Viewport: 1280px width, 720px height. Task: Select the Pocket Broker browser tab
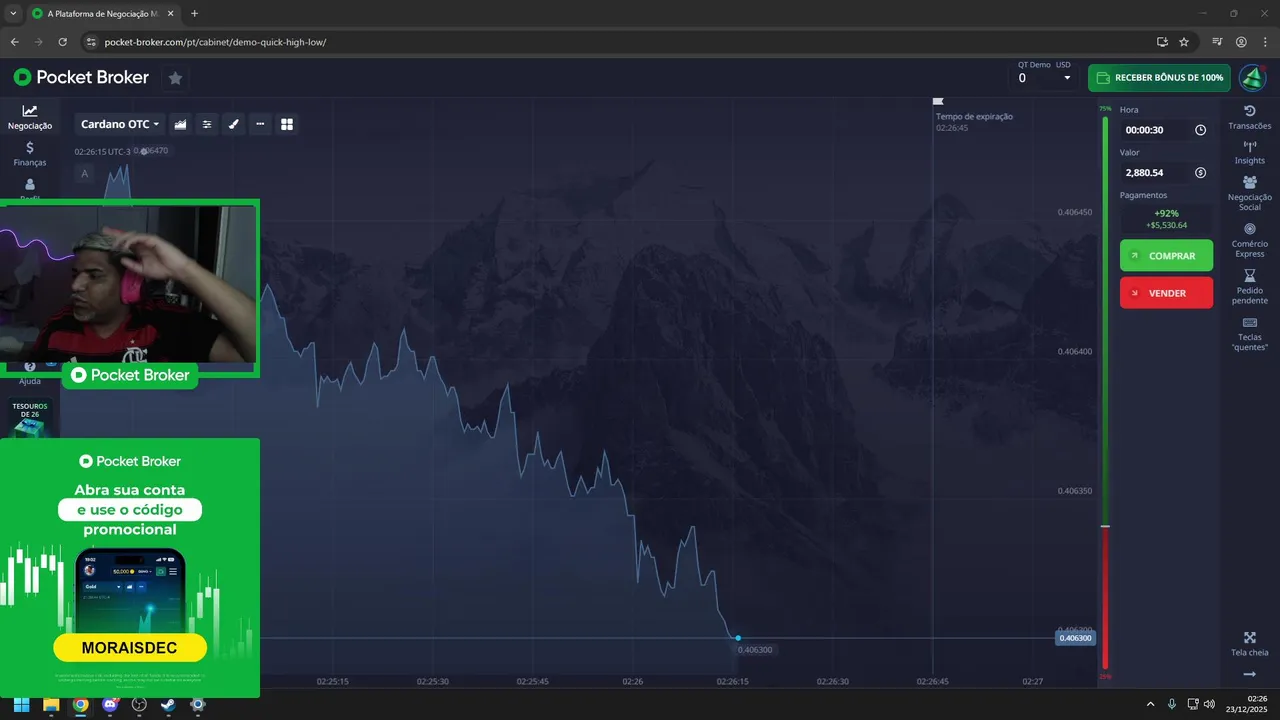[102, 14]
